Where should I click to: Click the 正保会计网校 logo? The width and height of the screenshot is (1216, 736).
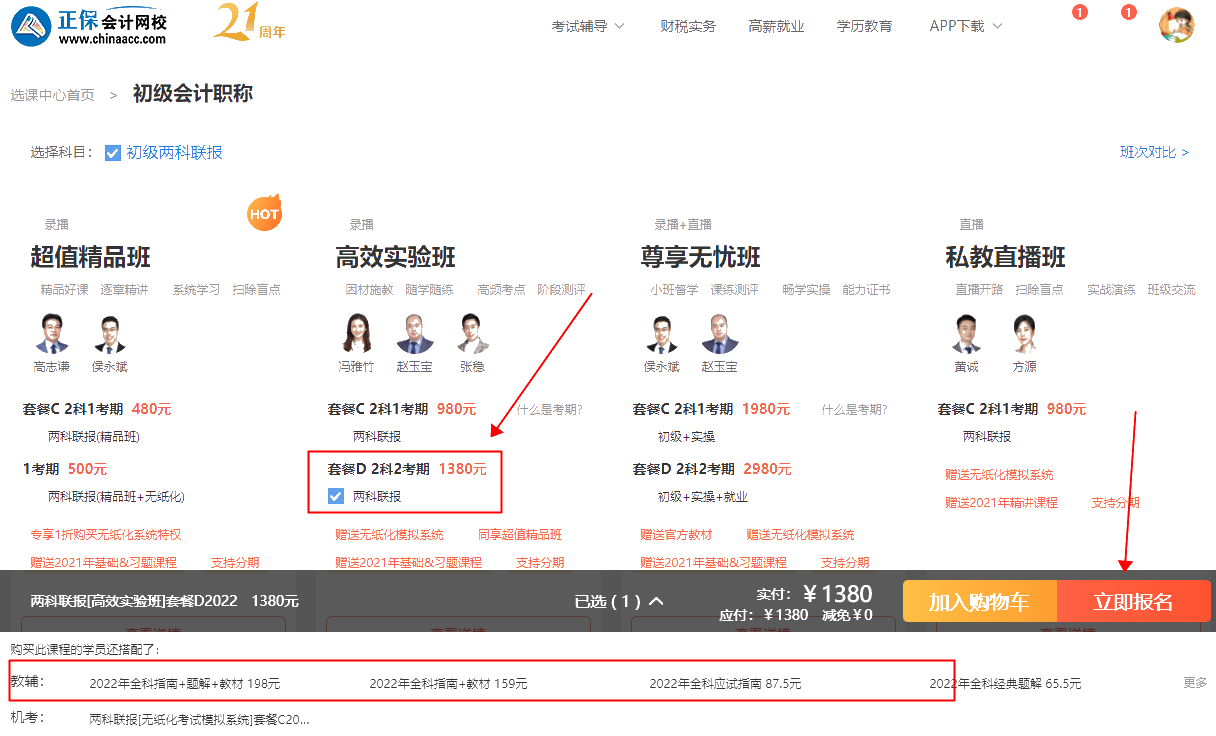click(x=90, y=27)
